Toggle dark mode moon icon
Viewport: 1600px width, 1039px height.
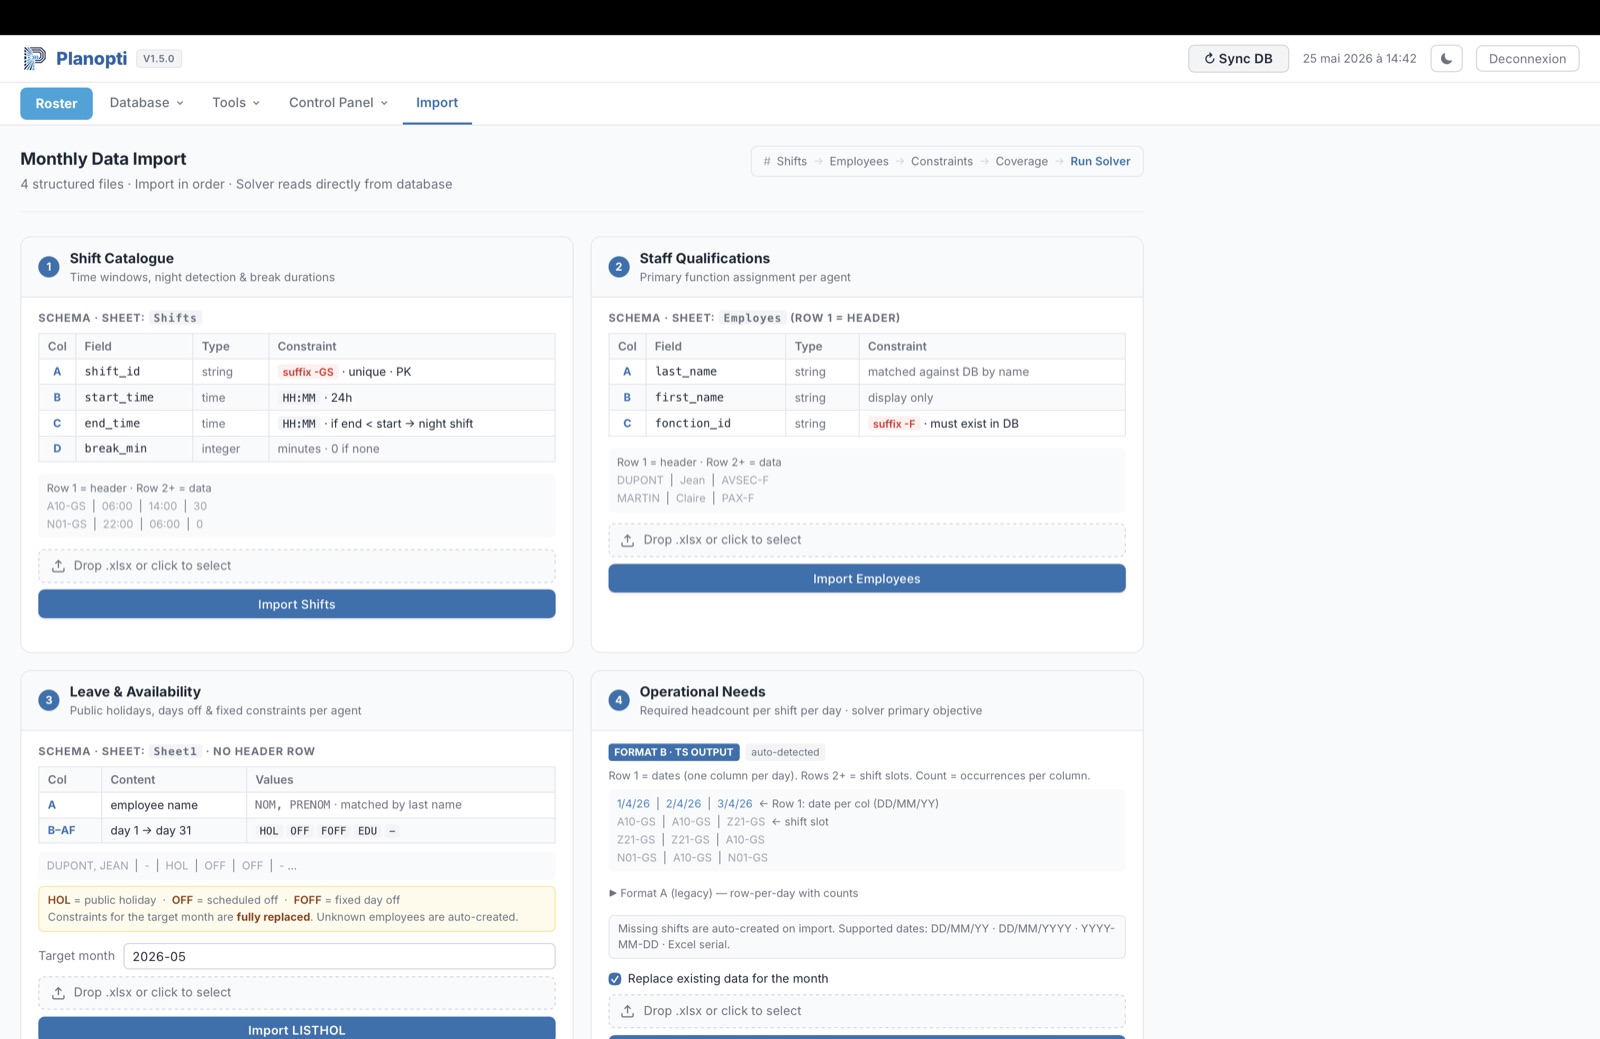pyautogui.click(x=1446, y=58)
